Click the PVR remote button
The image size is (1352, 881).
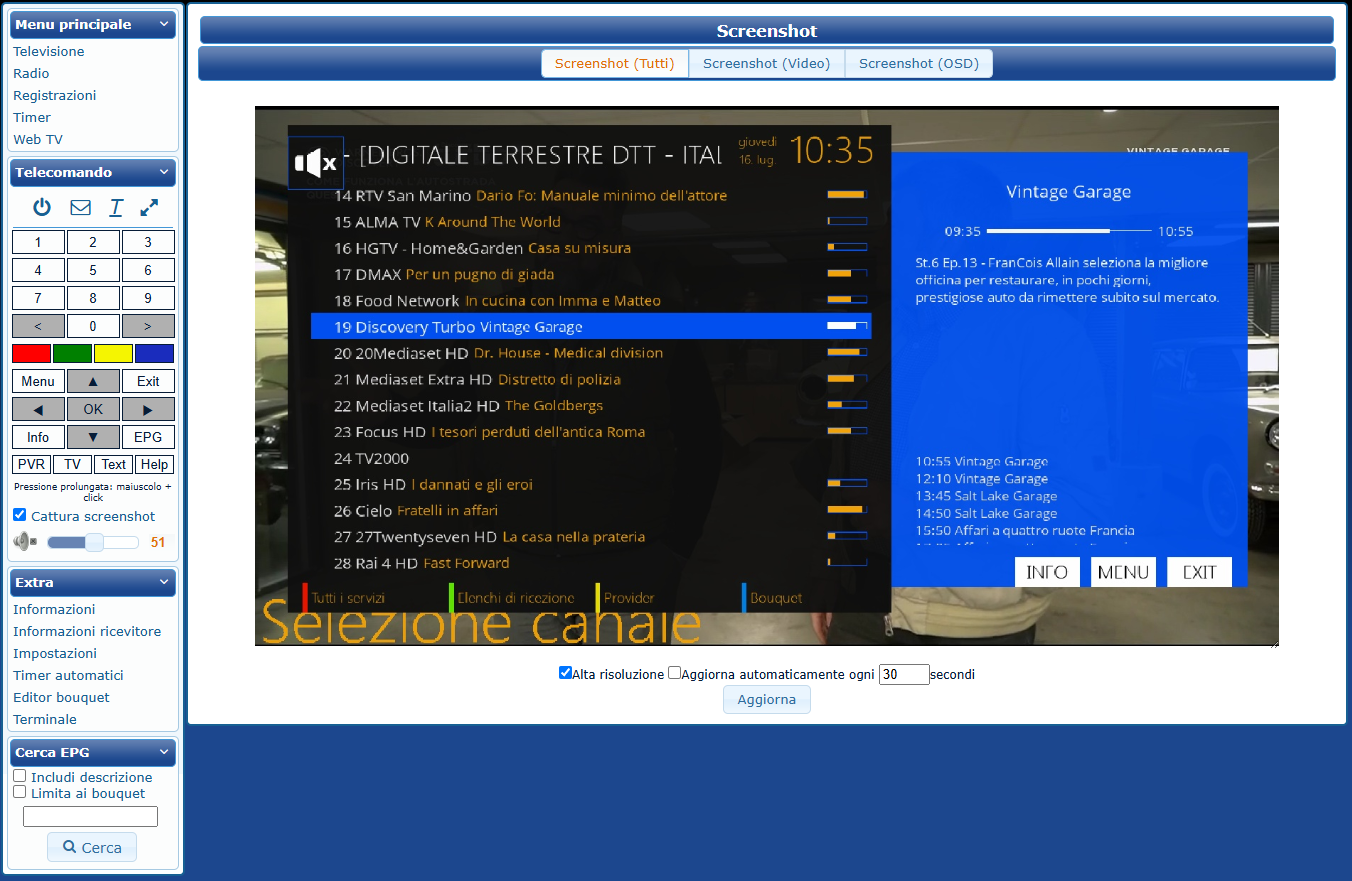(x=32, y=464)
